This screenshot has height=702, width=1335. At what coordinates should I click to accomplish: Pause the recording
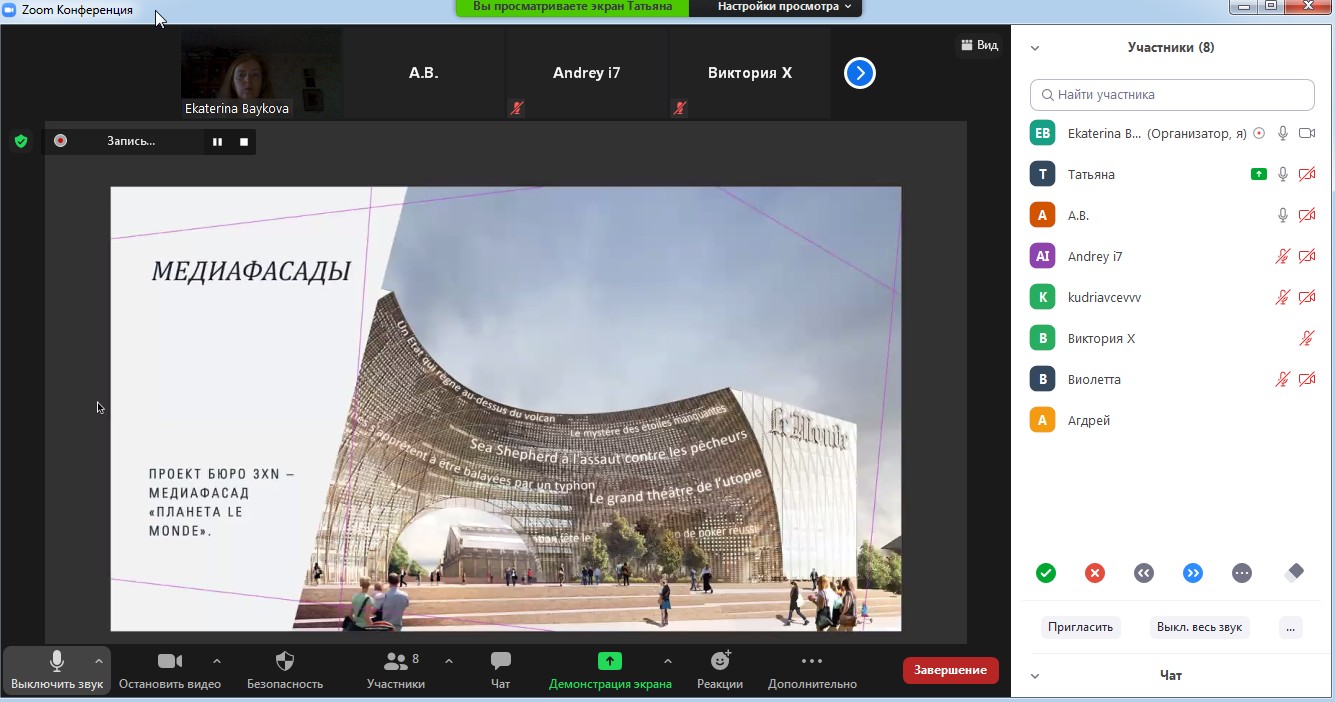point(217,142)
